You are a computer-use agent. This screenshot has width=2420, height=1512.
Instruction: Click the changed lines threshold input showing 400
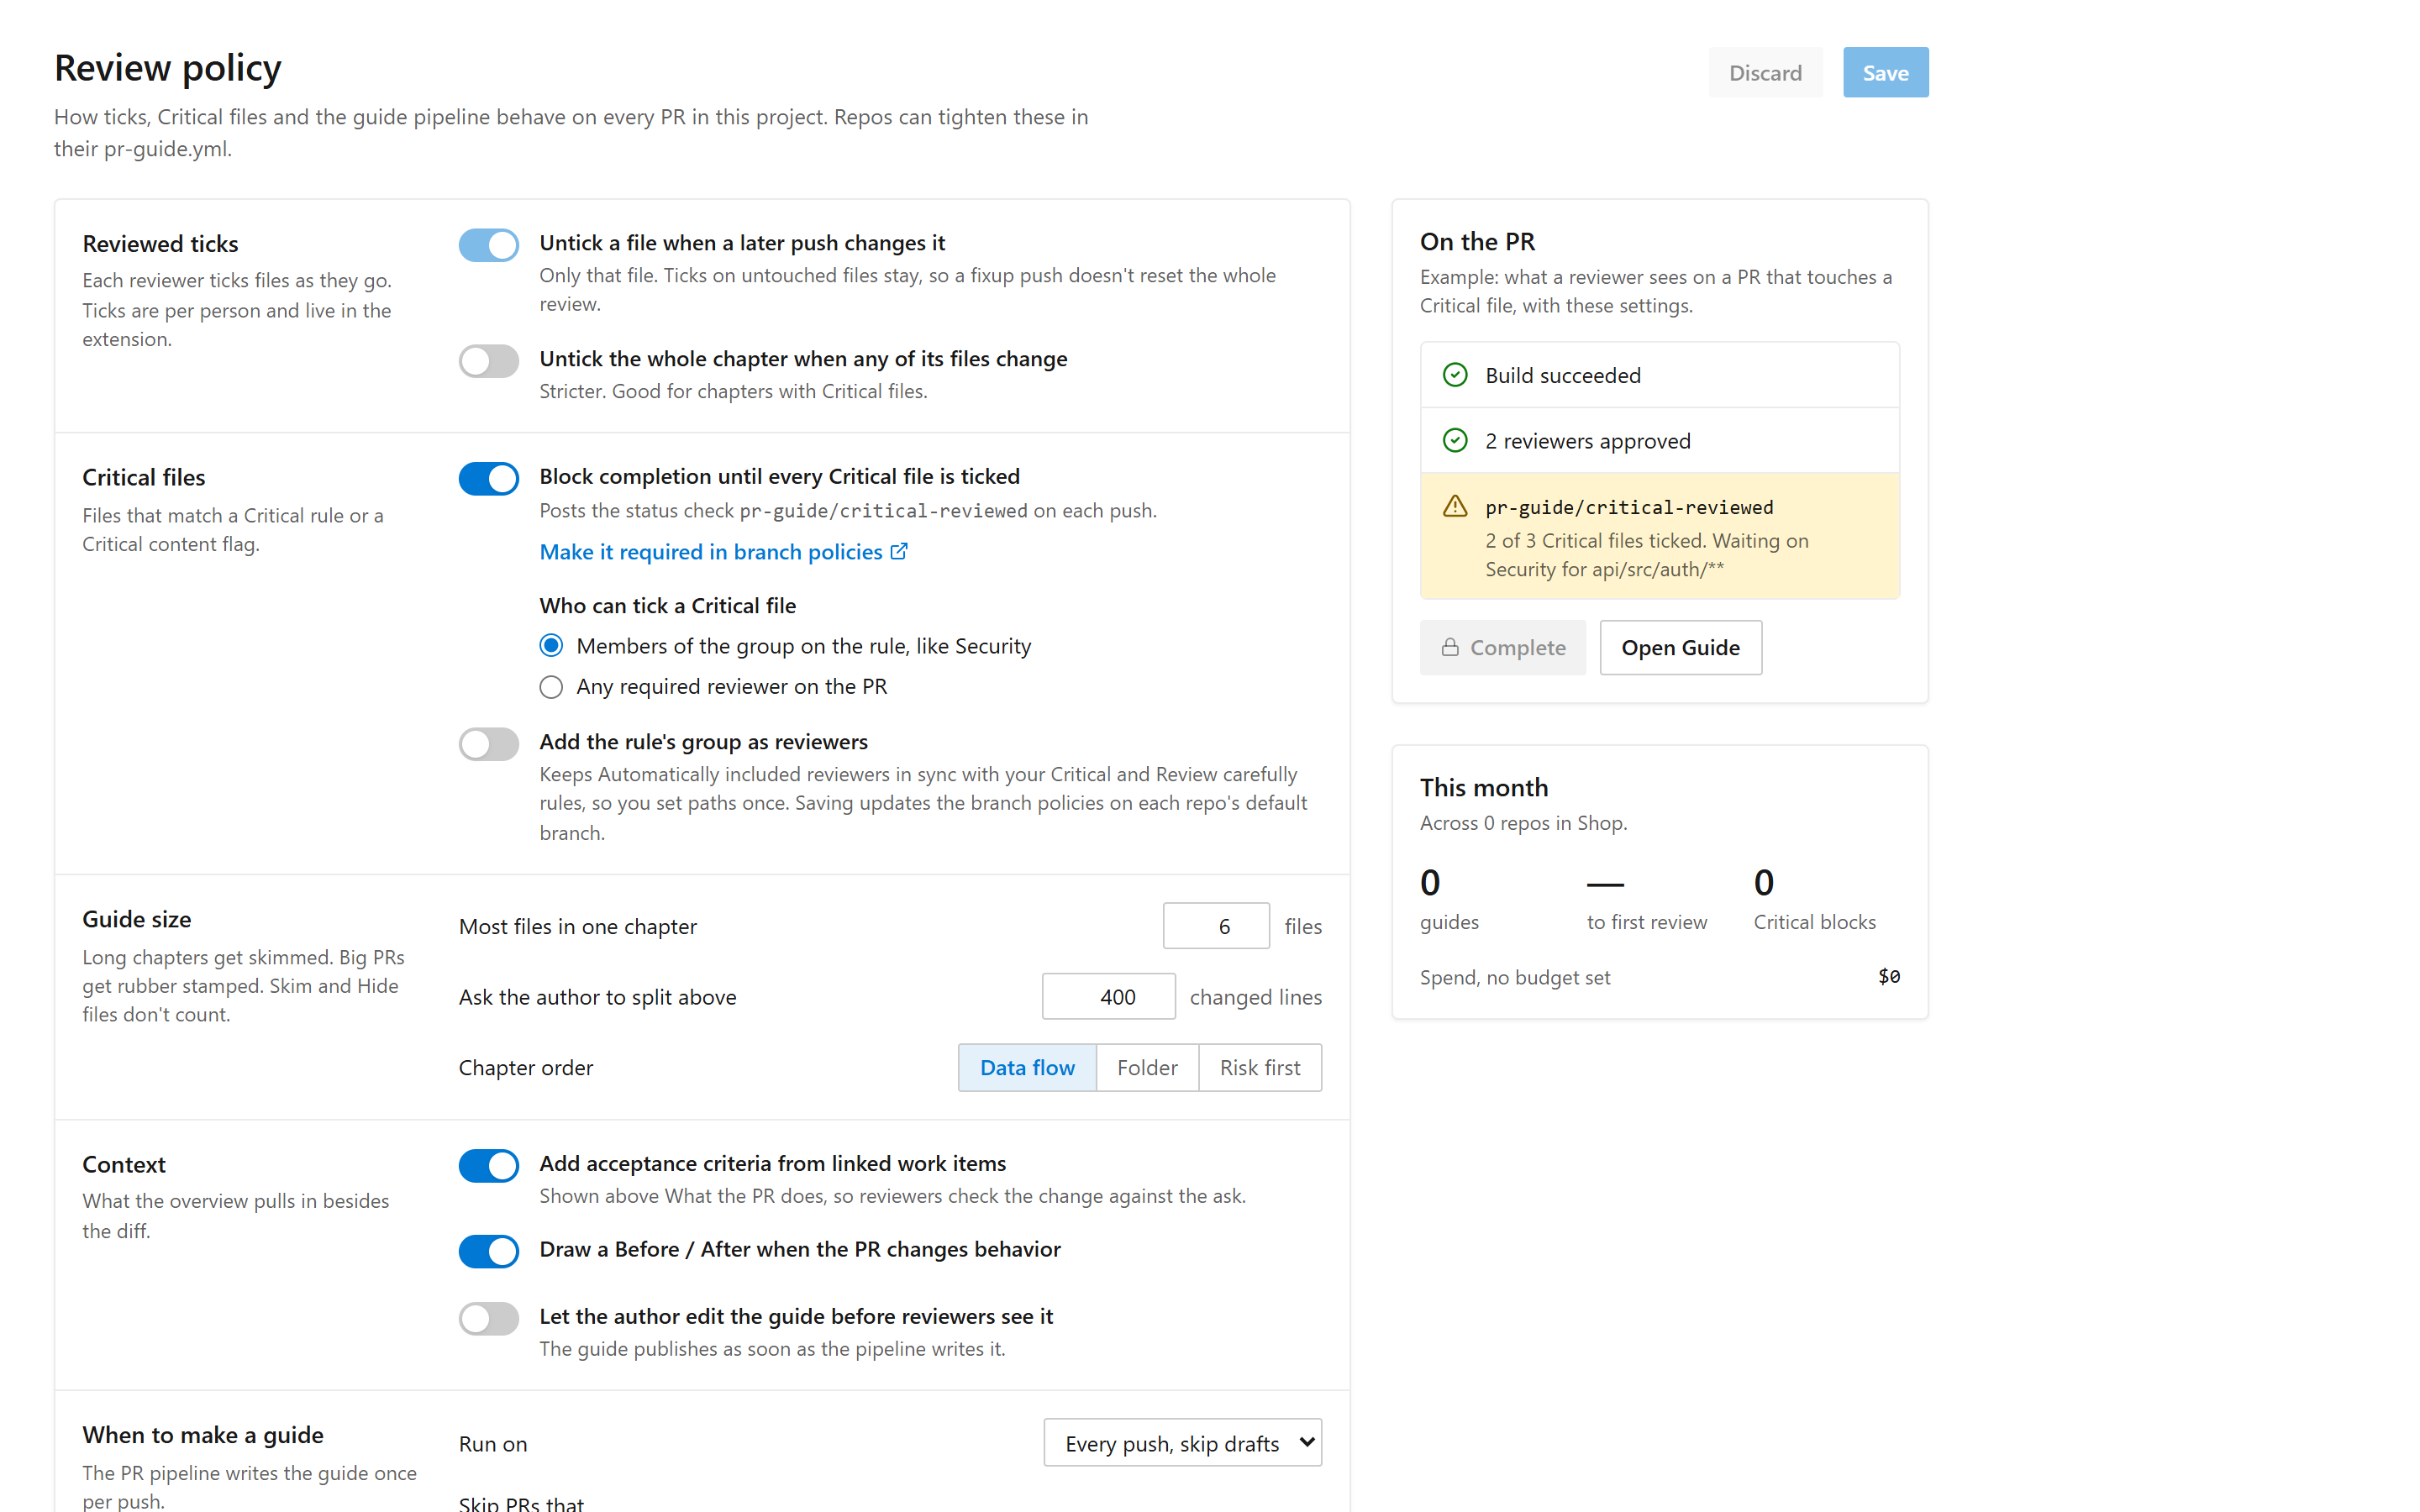(1108, 997)
